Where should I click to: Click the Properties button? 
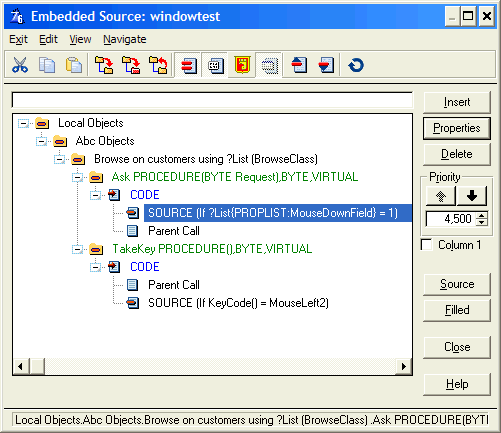[457, 128]
